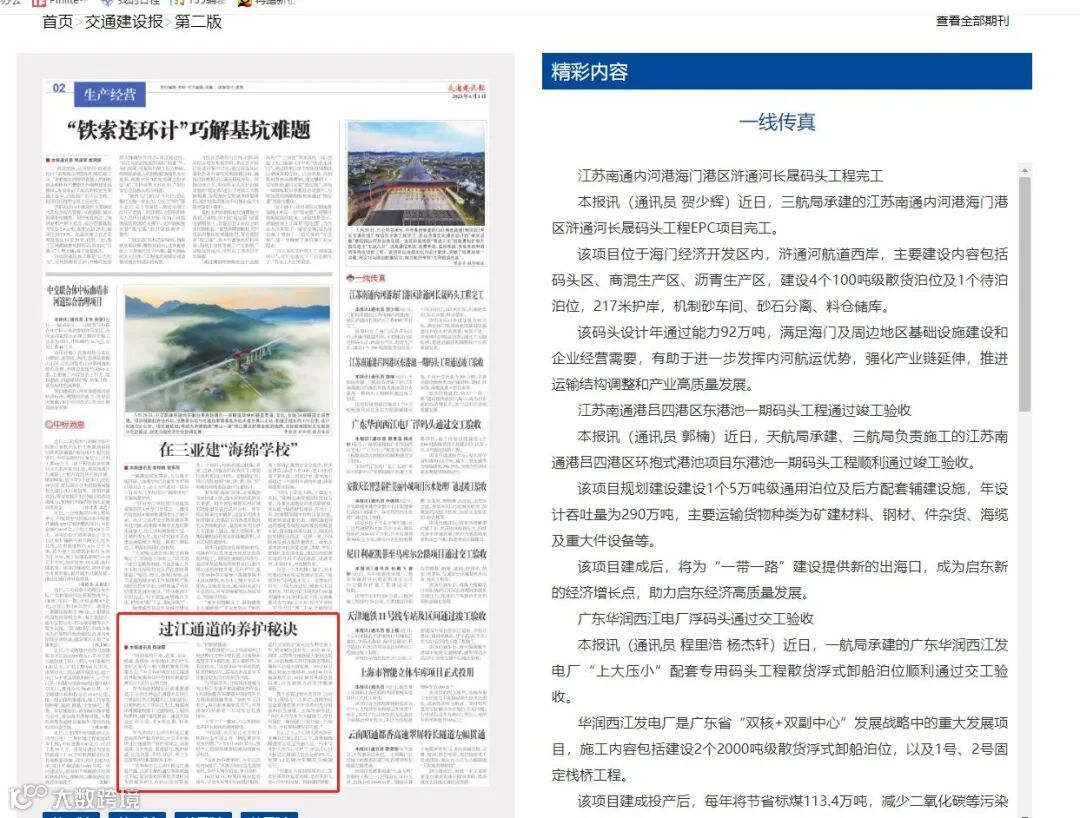This screenshot has height=818, width=1080.
Task: Click panel text 江苏南通港吕四港区东港池一期码头工程通过竣工验收
Action: [744, 410]
